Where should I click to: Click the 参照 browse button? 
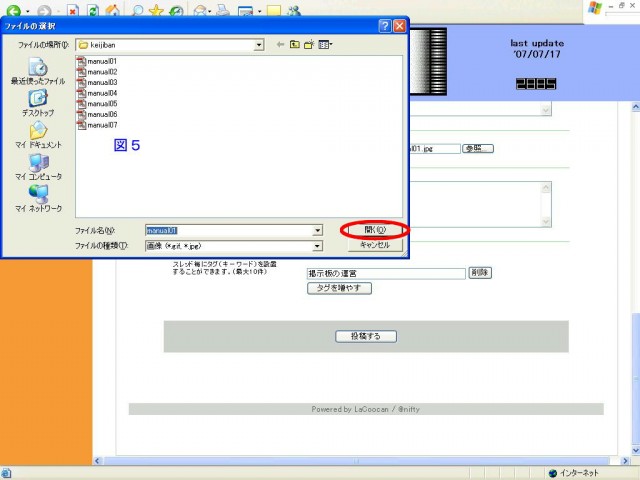[x=478, y=148]
